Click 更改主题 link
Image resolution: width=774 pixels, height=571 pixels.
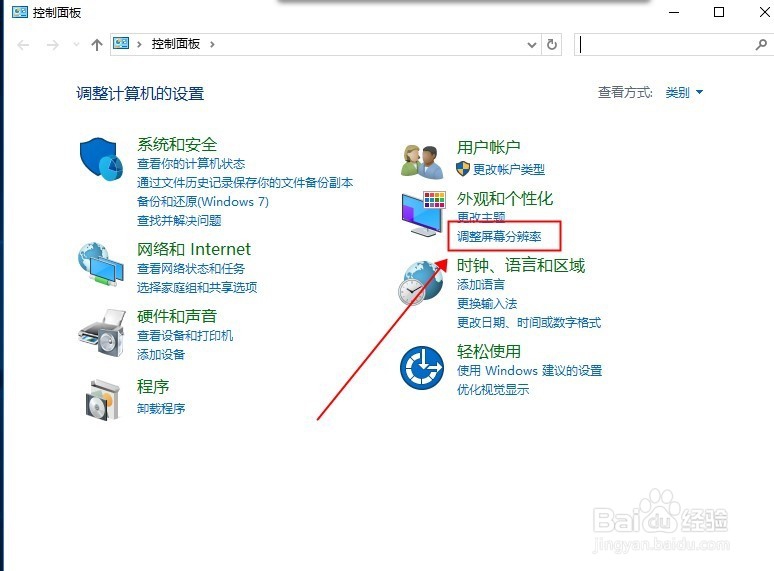pyautogui.click(x=481, y=217)
